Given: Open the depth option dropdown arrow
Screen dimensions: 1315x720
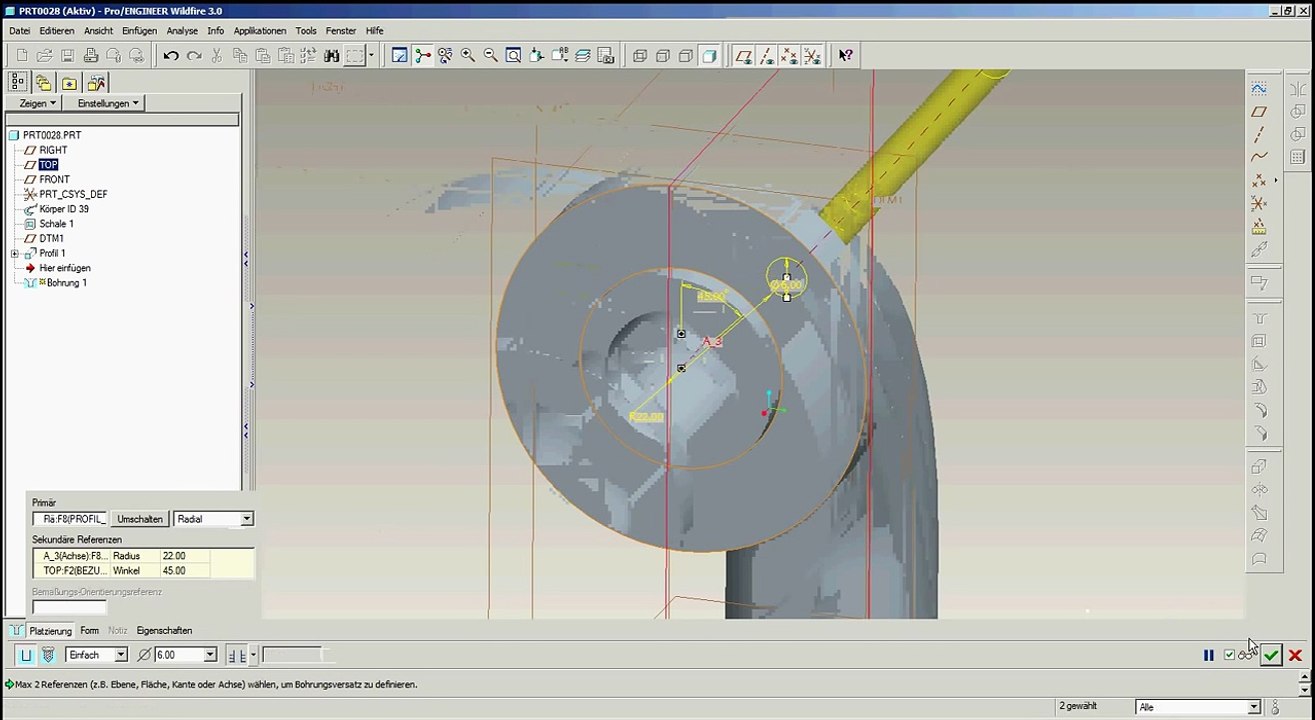Looking at the screenshot, I should click(253, 655).
